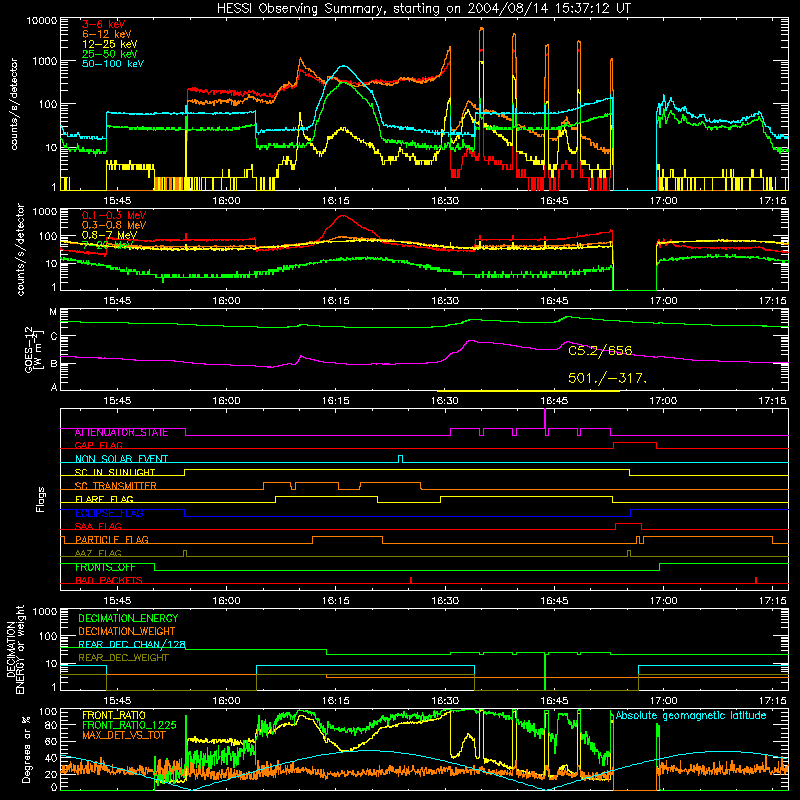This screenshot has height=800, width=800.
Task: Click the red BAD_PACKETS tick near 17:13
Action: coord(756,580)
